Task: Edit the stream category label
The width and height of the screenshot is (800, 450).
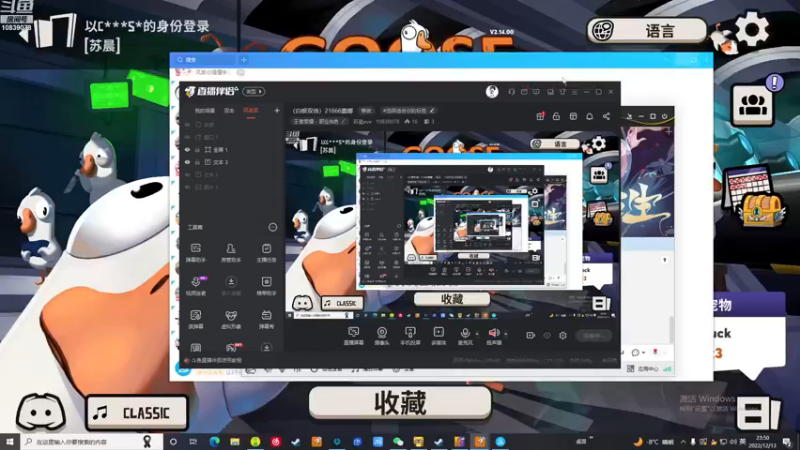Action: 319,121
